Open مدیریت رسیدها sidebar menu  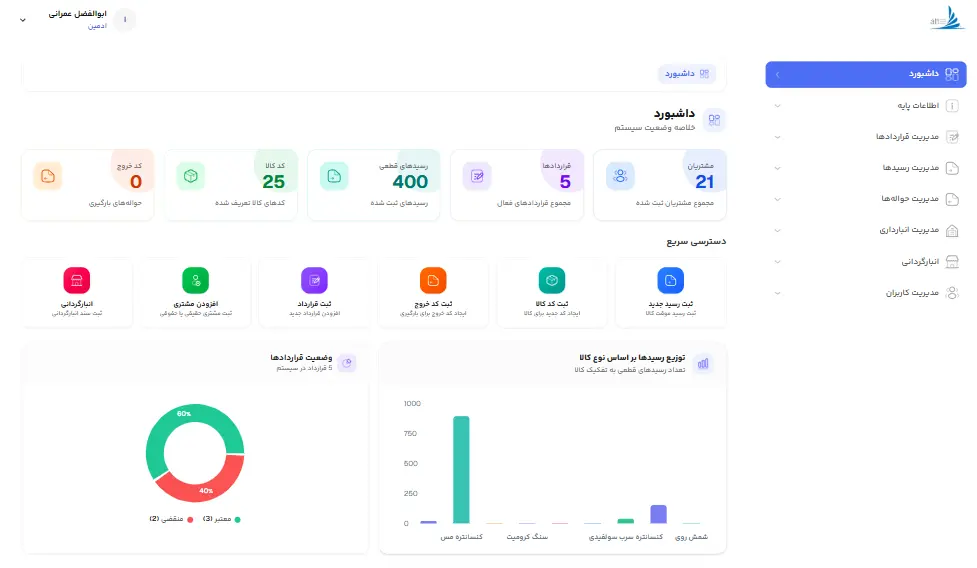click(x=865, y=168)
